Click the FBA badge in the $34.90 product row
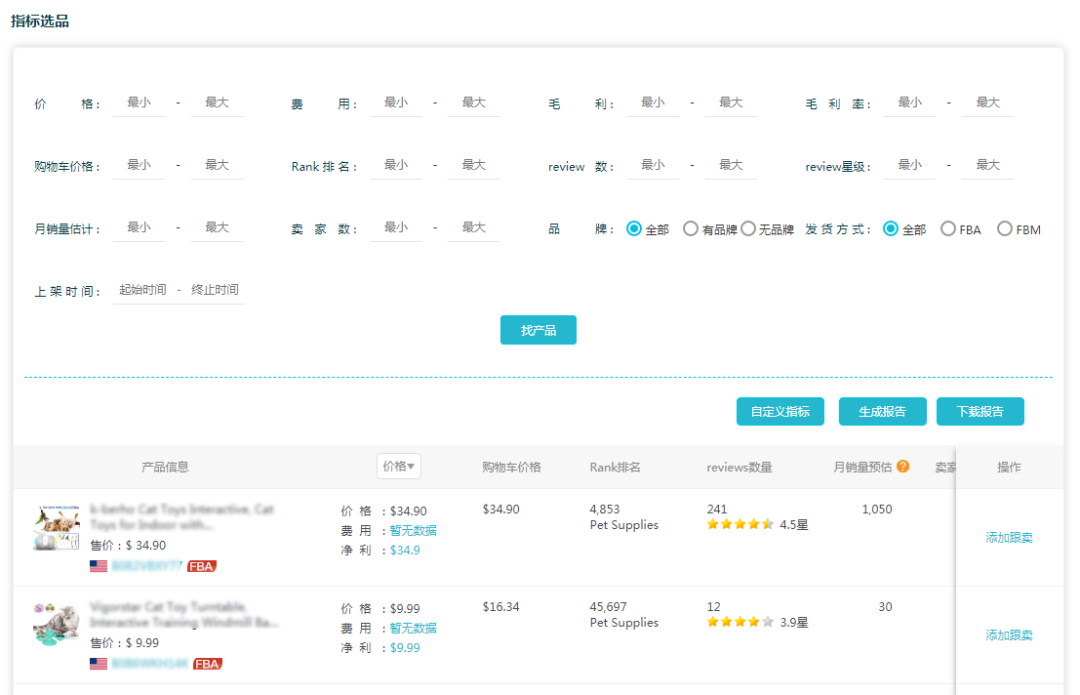The image size is (1080, 695). click(202, 566)
